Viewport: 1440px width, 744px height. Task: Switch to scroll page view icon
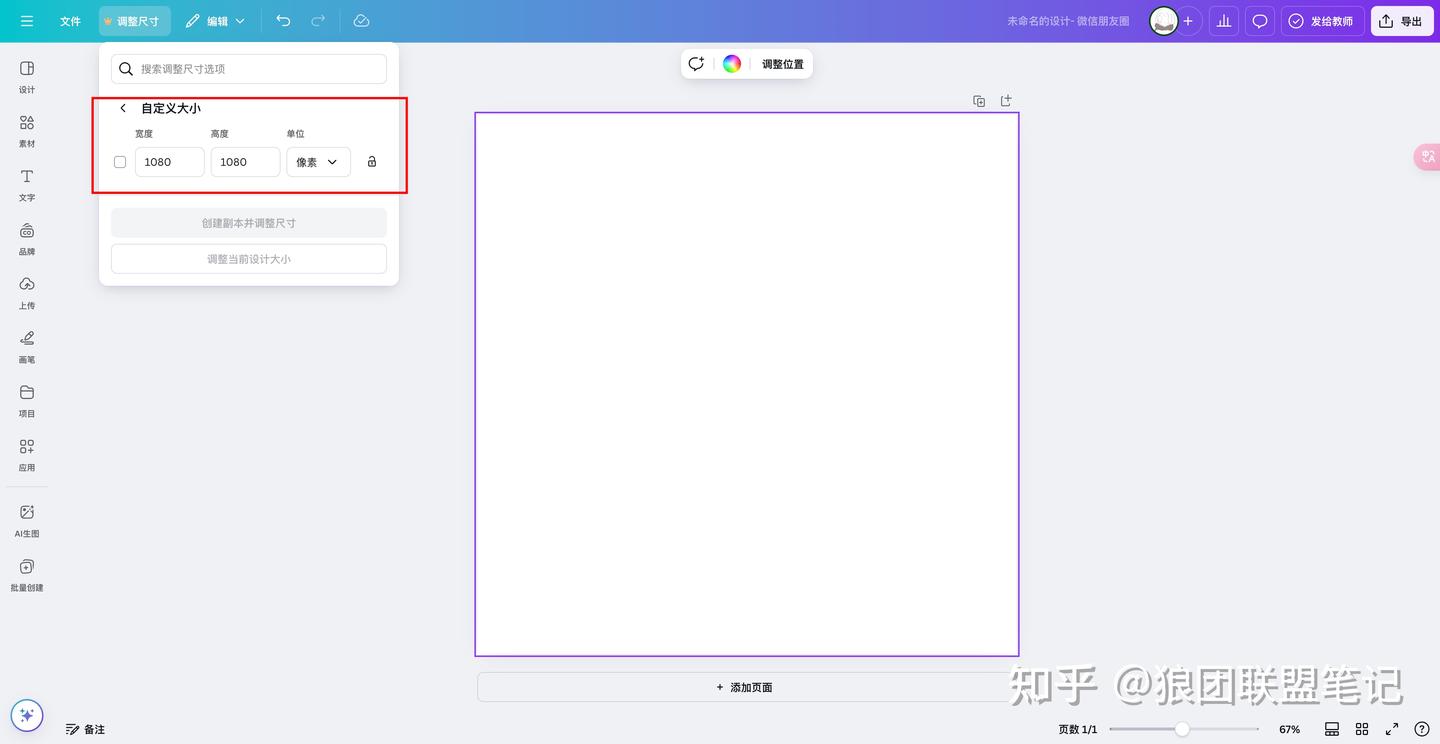tap(1332, 729)
